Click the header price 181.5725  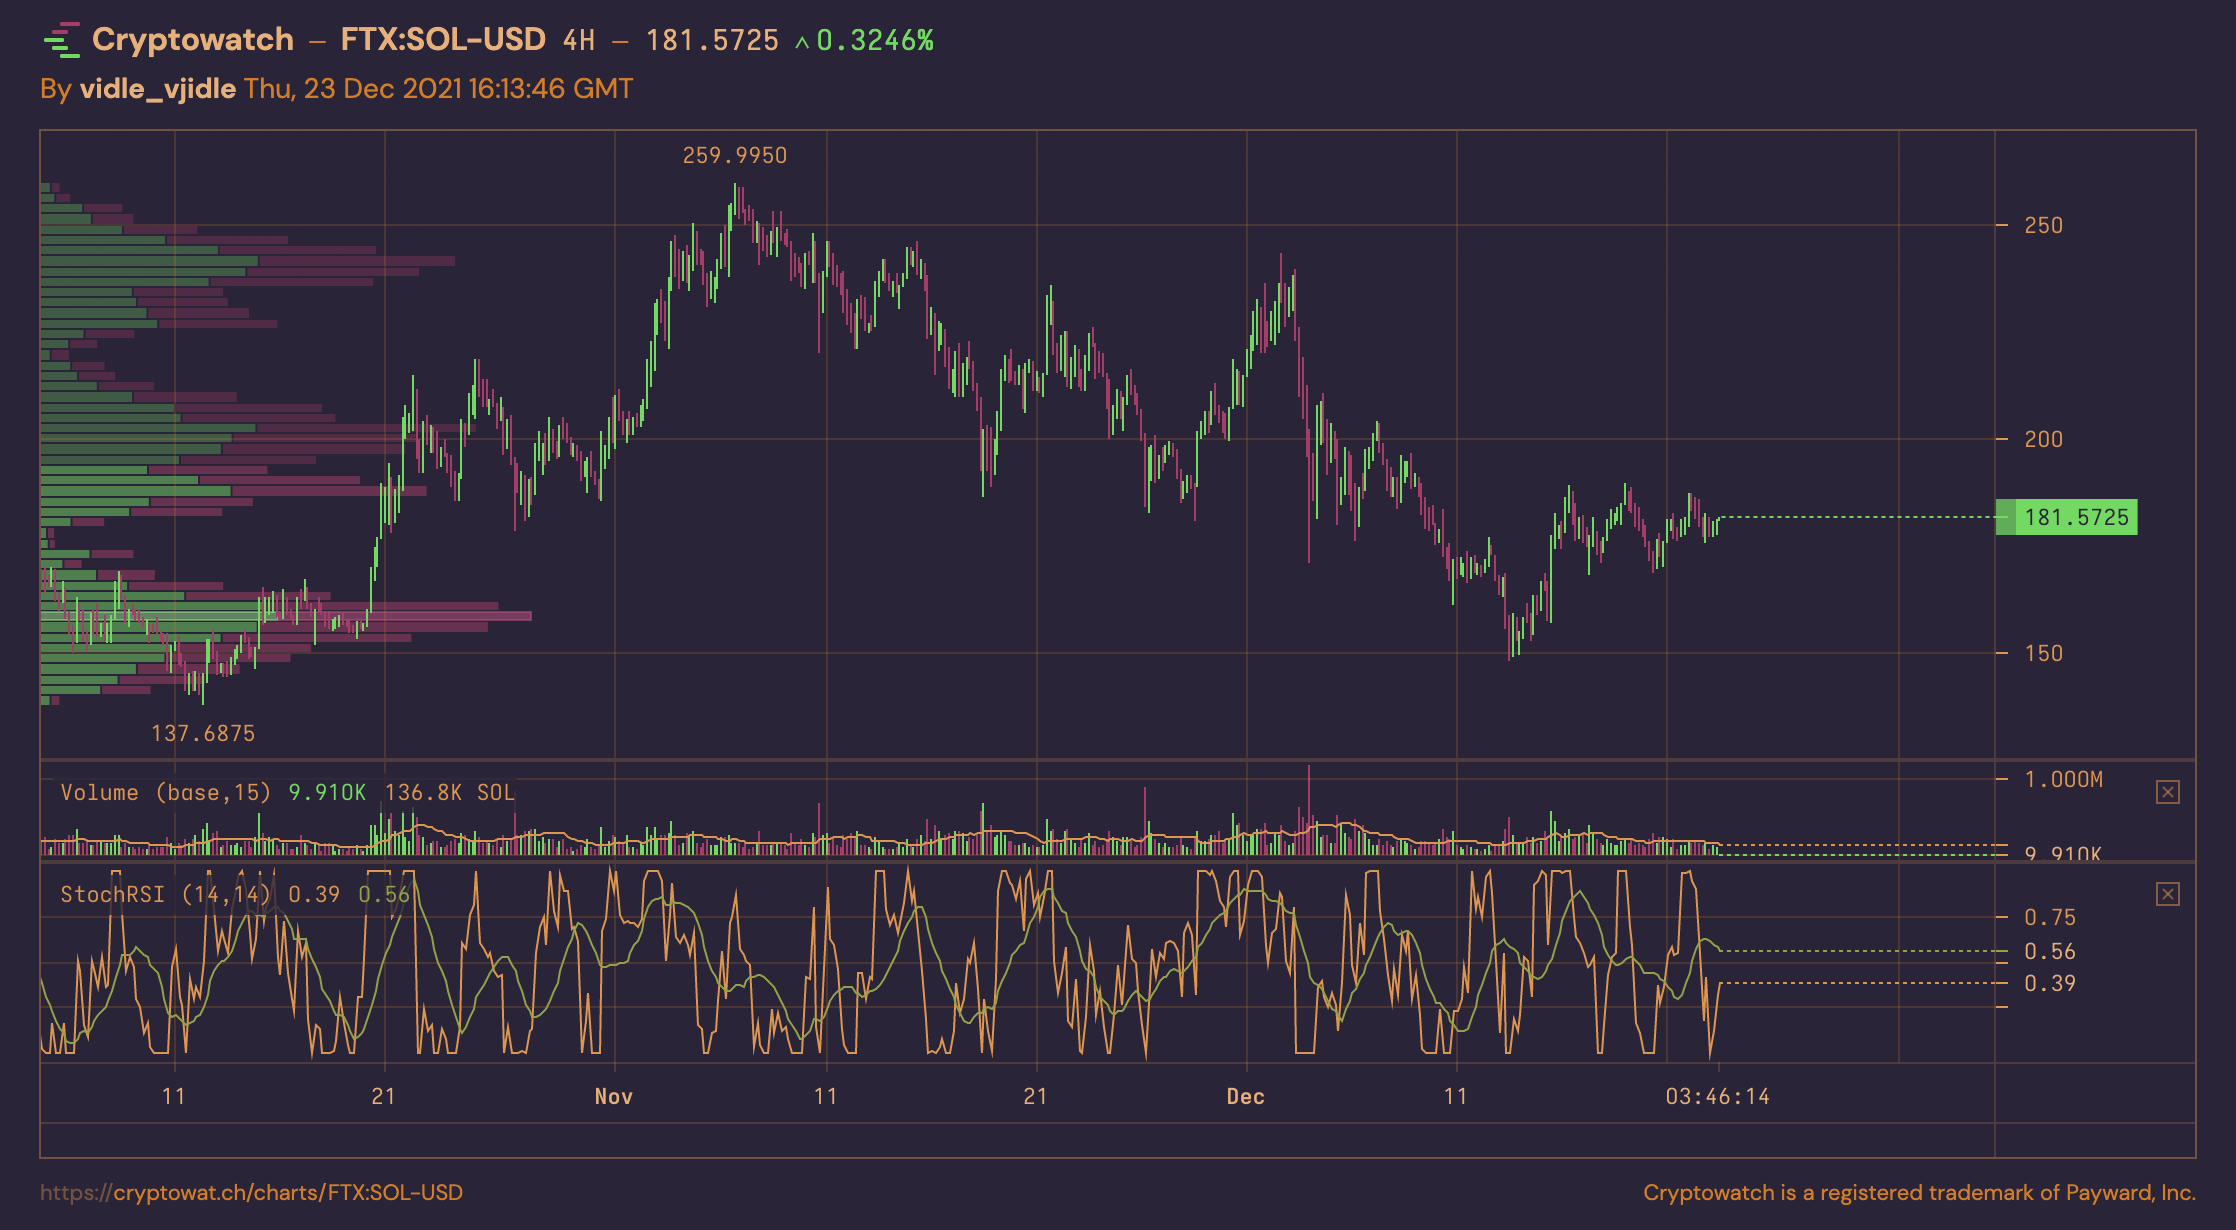(x=712, y=40)
